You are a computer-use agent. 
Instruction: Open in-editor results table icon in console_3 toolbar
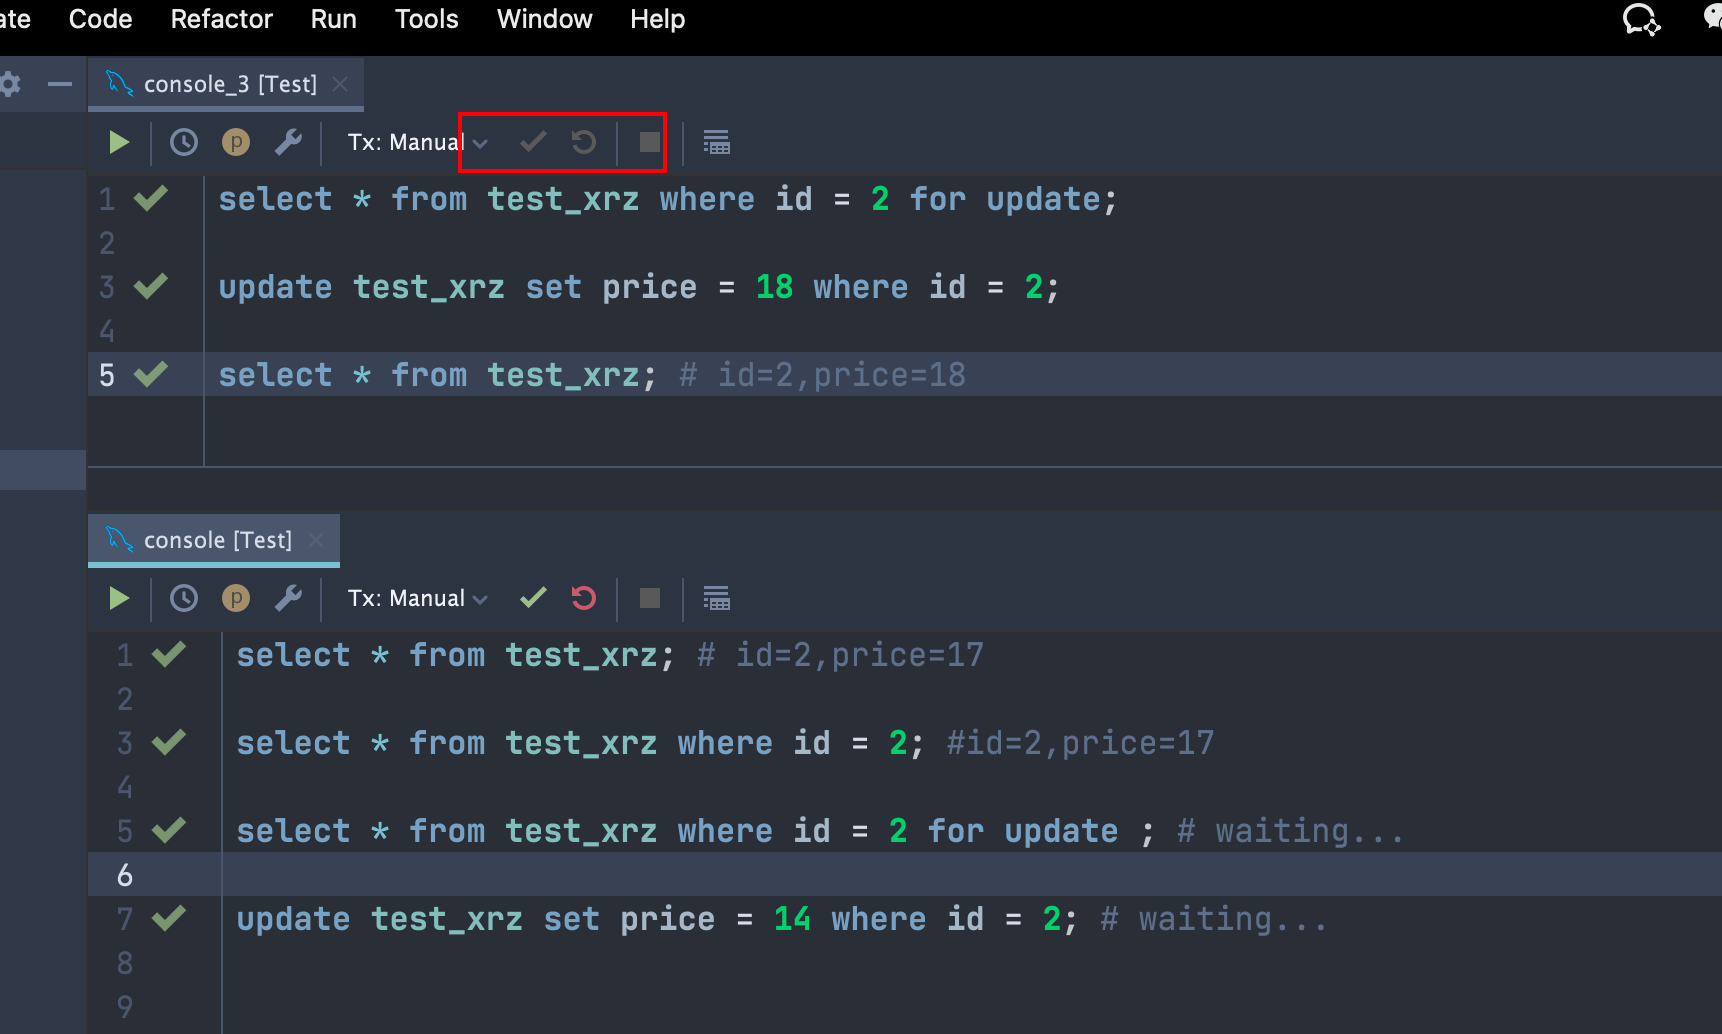(716, 143)
